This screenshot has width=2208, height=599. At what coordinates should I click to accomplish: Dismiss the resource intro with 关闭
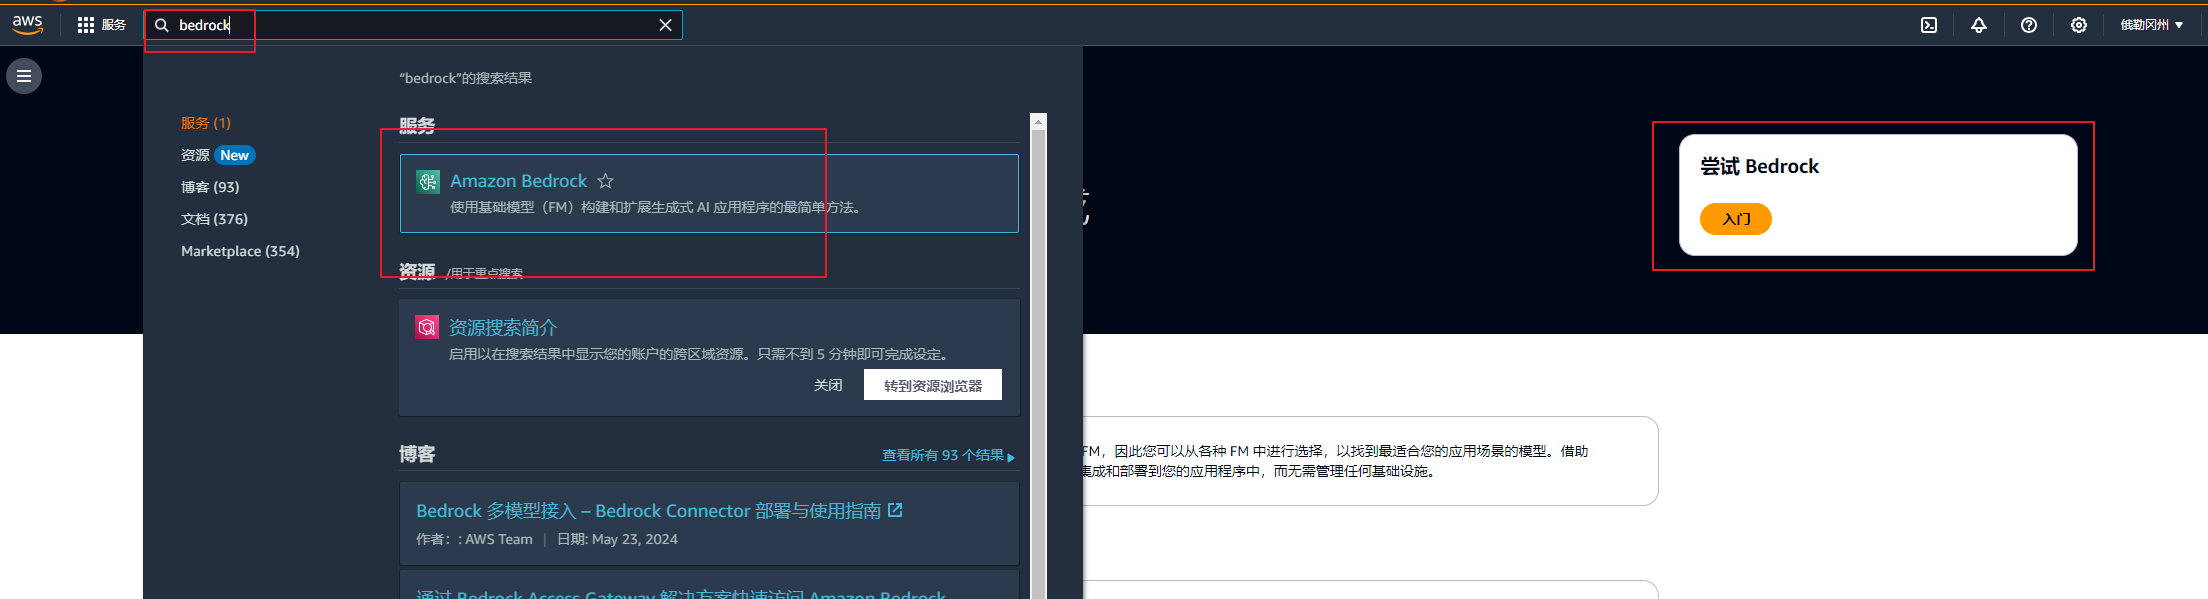pos(828,385)
